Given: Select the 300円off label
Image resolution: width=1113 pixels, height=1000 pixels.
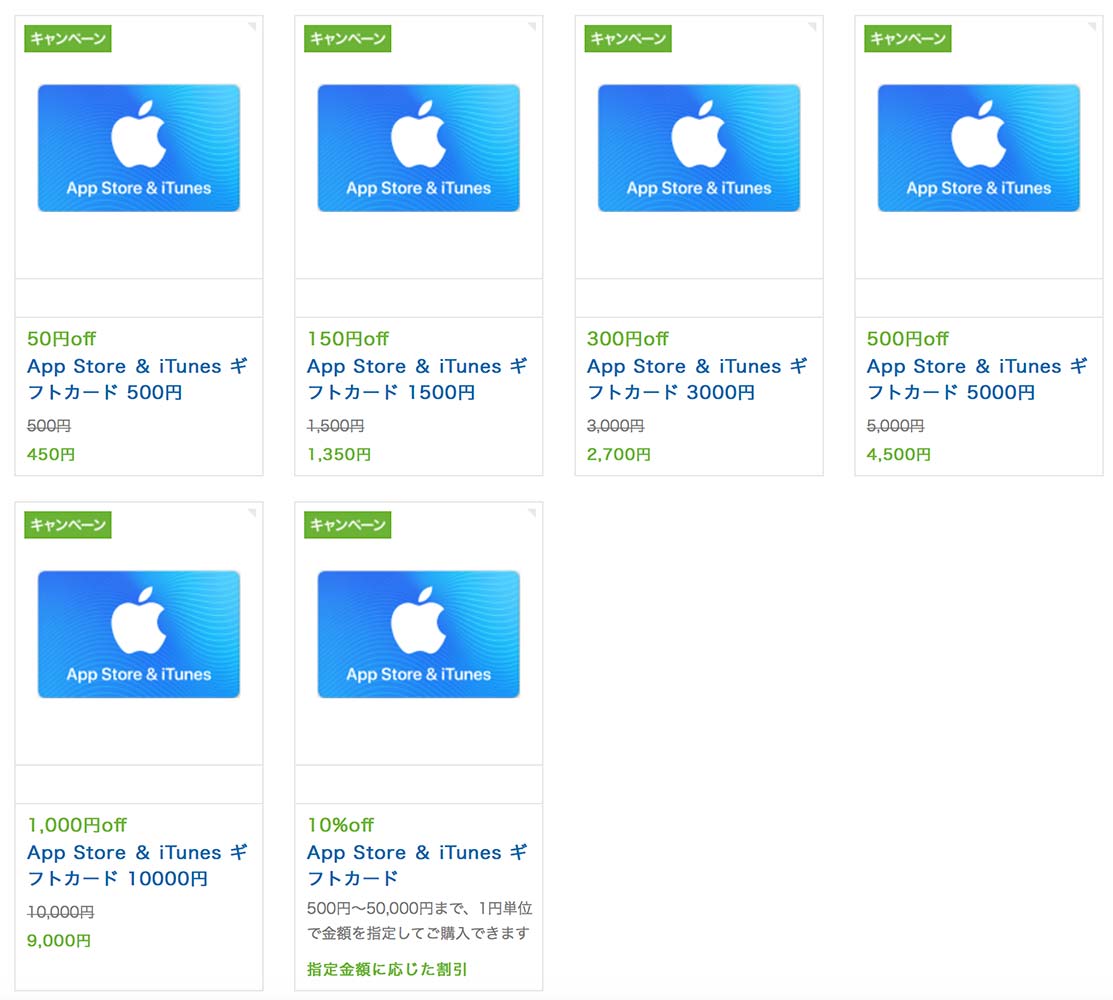Looking at the screenshot, I should 627,339.
